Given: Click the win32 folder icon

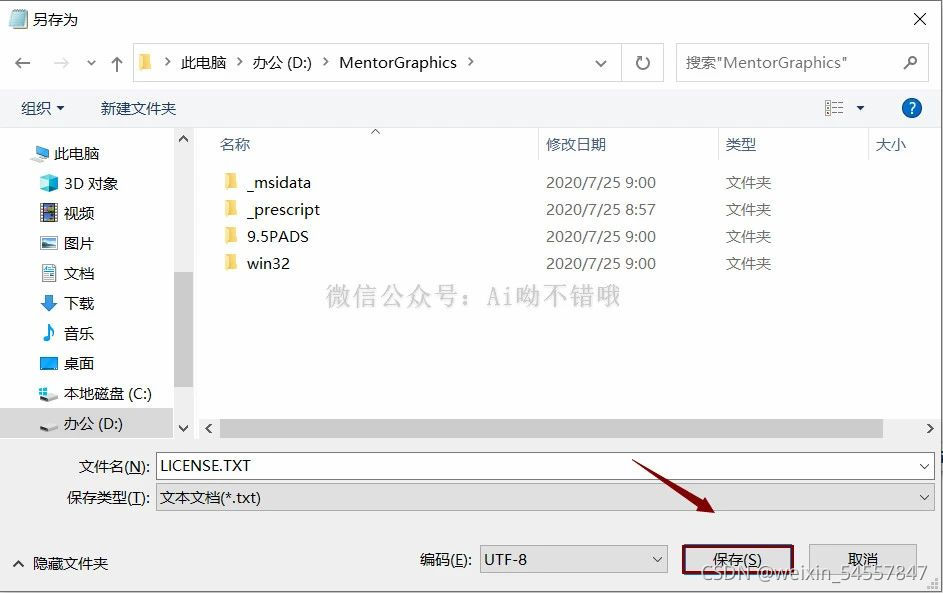Looking at the screenshot, I should tap(230, 262).
